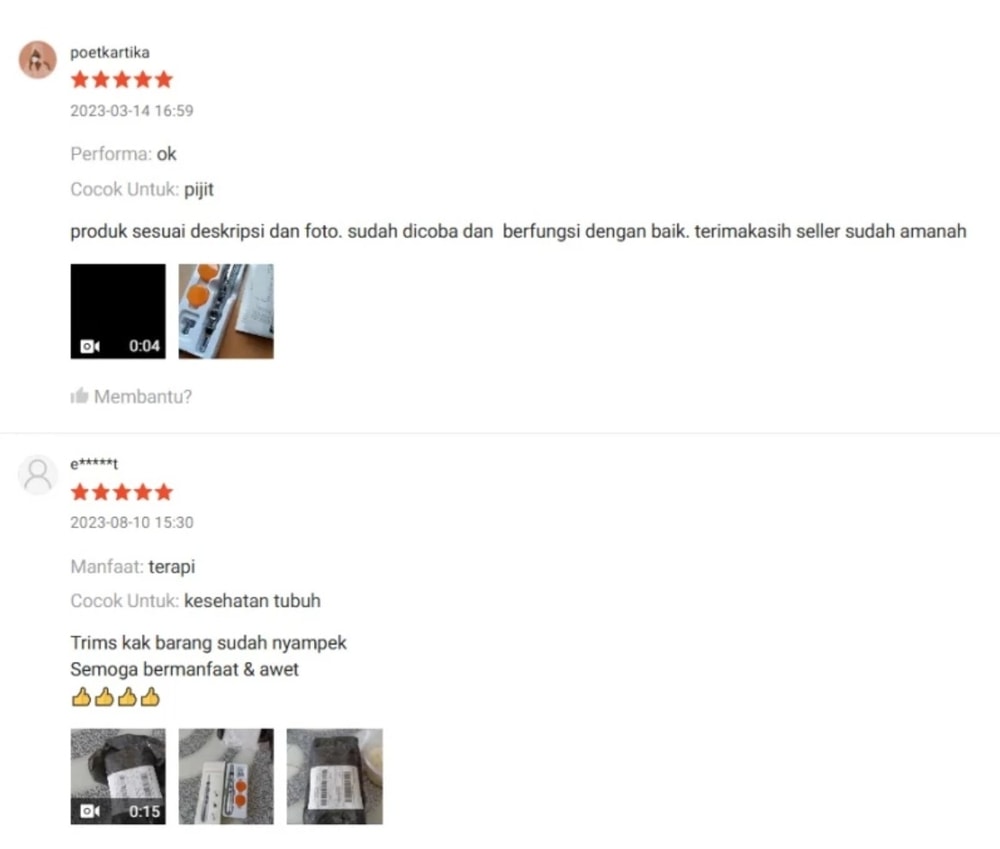Open the massage gun box photo
The image size is (1000, 849).
tap(226, 776)
